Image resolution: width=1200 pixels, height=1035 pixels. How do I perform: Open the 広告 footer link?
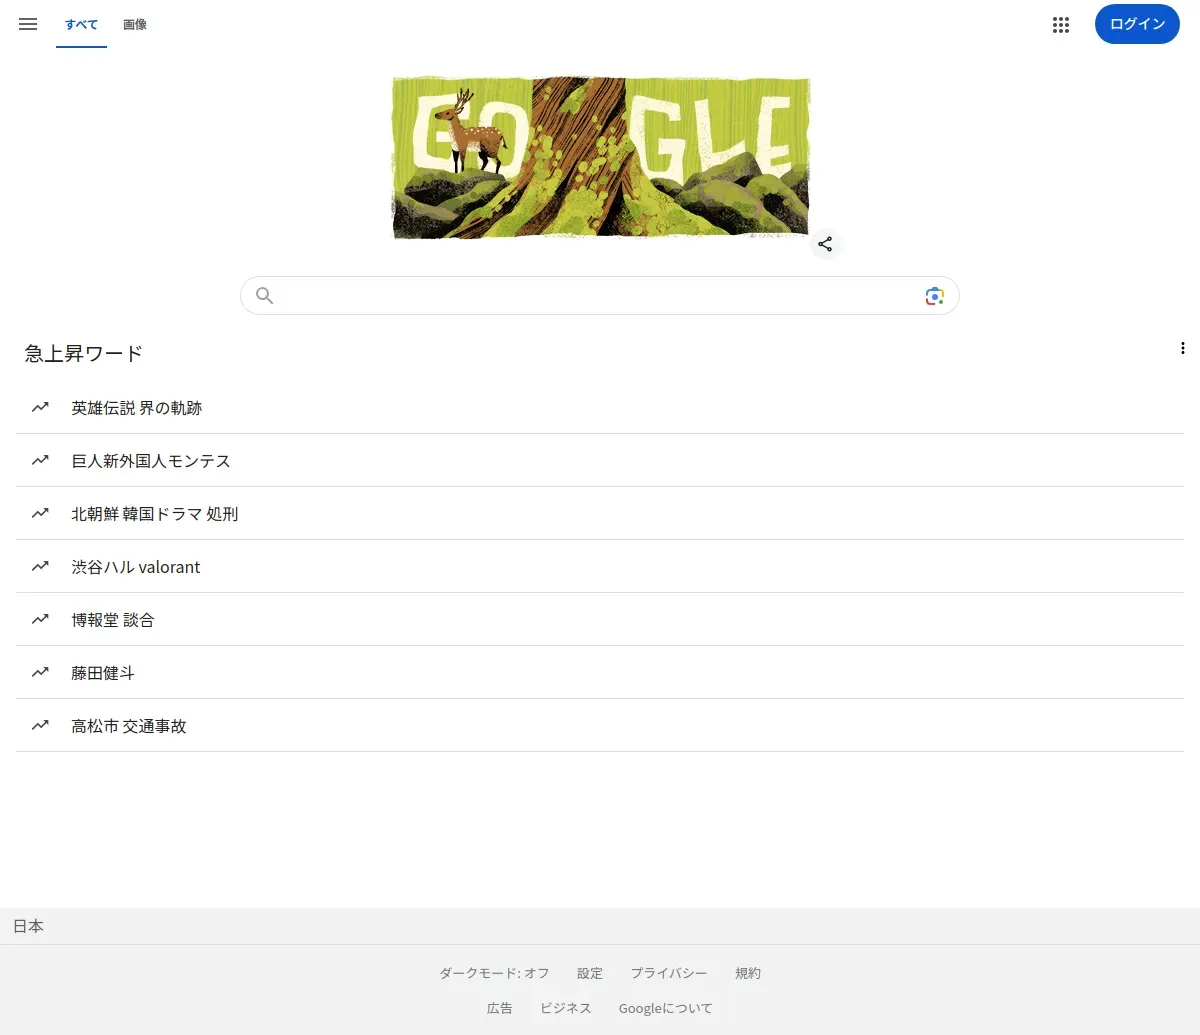pyautogui.click(x=500, y=1008)
